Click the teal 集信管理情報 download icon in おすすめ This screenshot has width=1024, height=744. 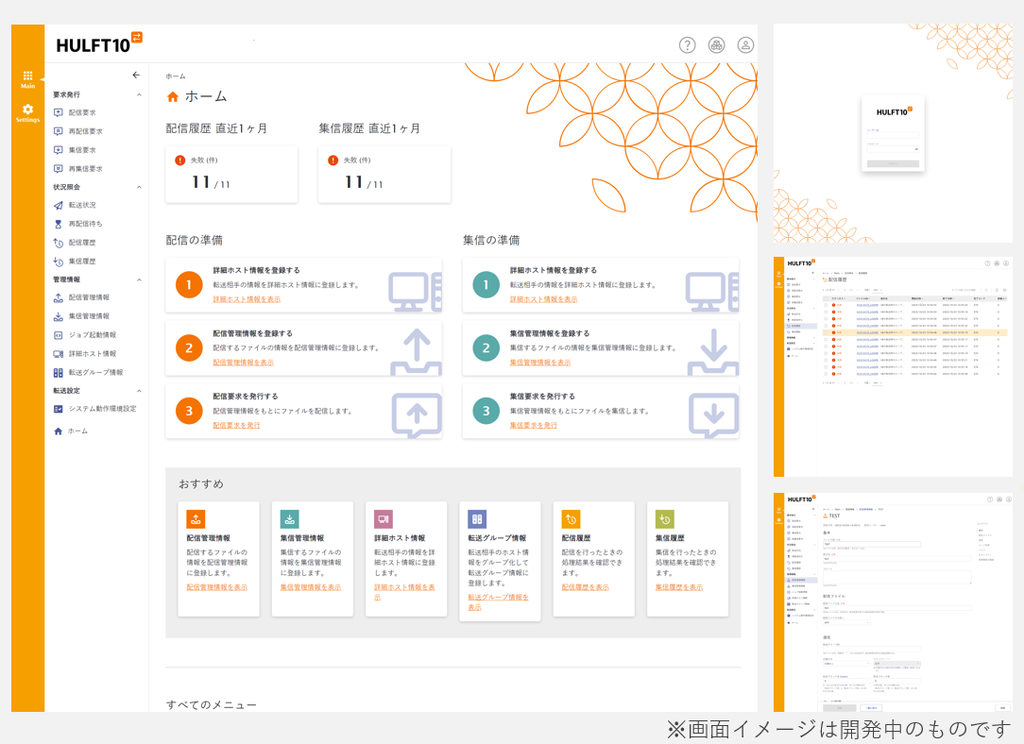[289, 519]
